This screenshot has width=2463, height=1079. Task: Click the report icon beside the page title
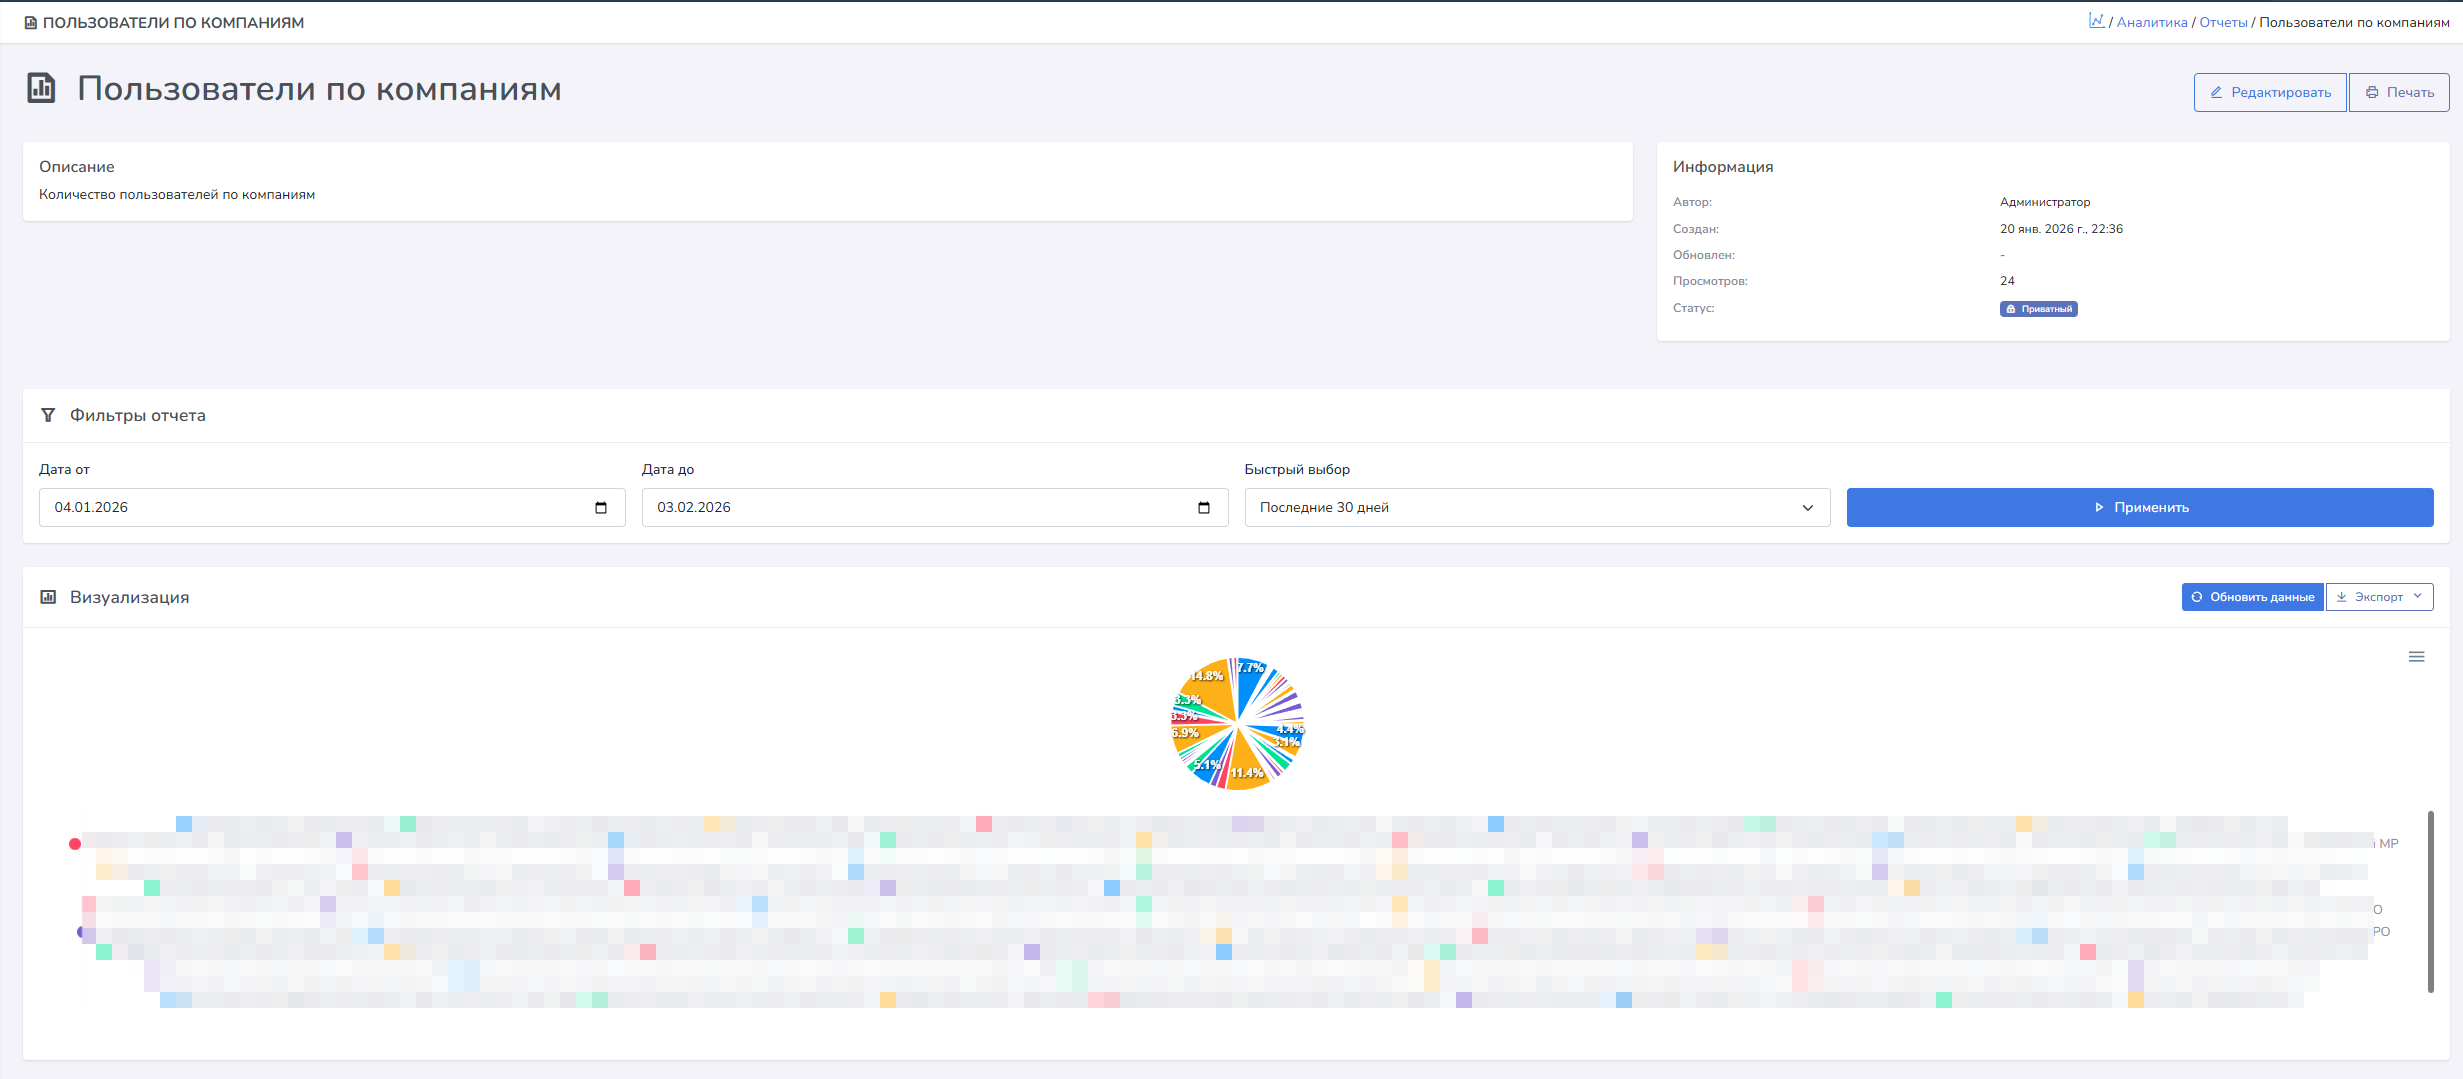[41, 88]
